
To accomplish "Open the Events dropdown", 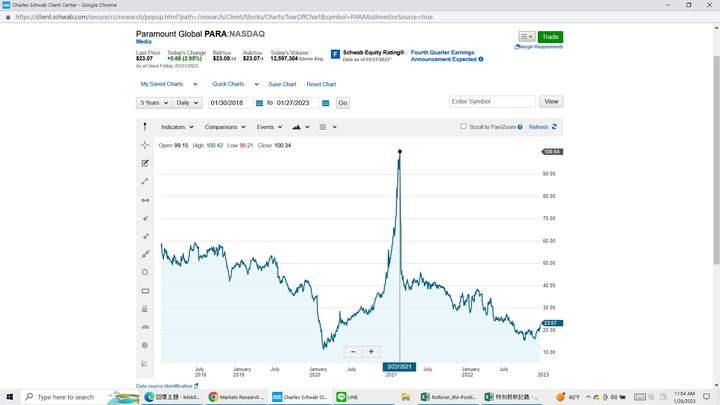I will (x=269, y=127).
